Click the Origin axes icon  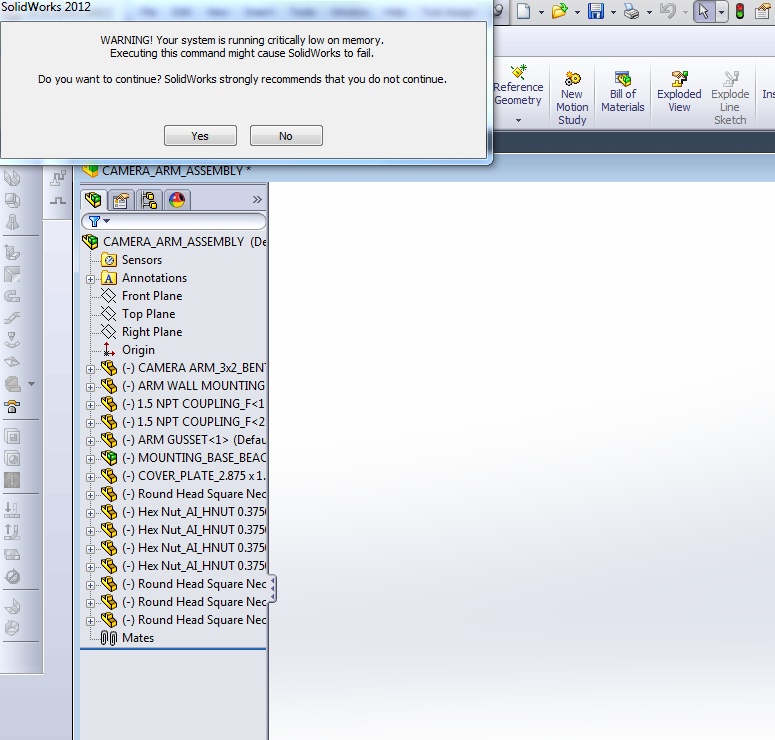109,350
